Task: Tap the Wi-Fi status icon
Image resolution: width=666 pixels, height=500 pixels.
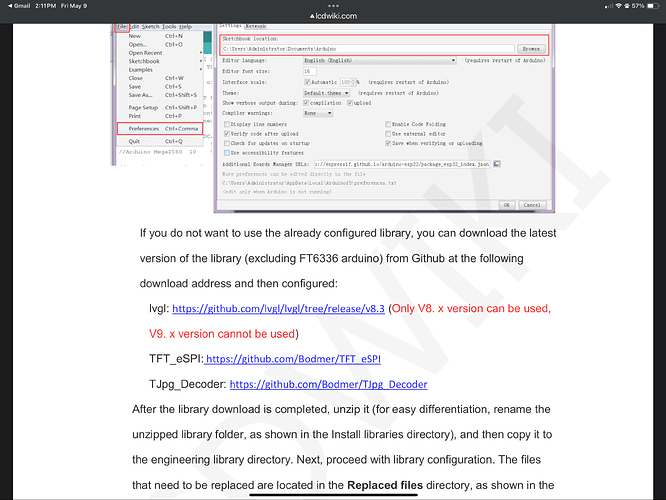Action: click(619, 6)
